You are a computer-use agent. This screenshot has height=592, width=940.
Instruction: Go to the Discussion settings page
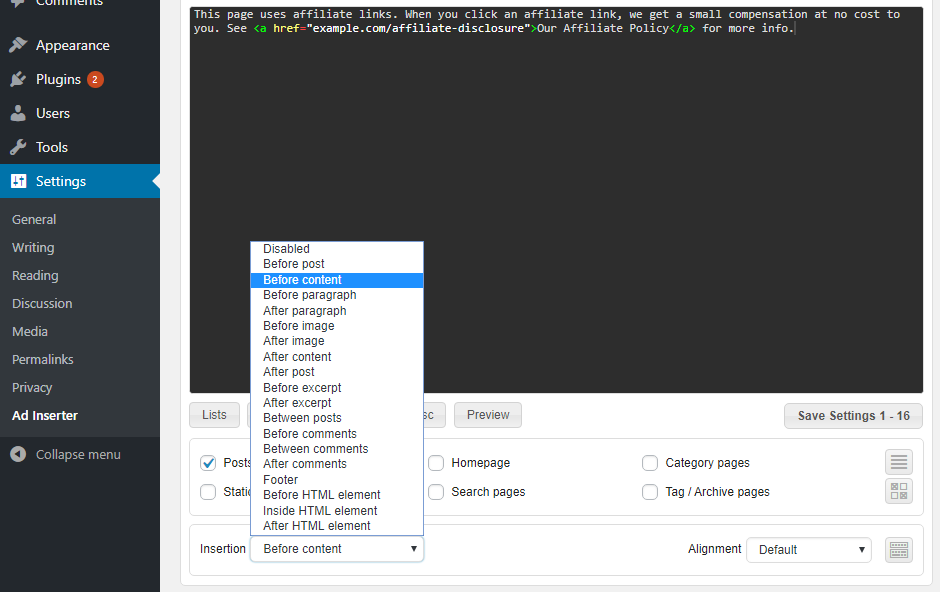(42, 303)
